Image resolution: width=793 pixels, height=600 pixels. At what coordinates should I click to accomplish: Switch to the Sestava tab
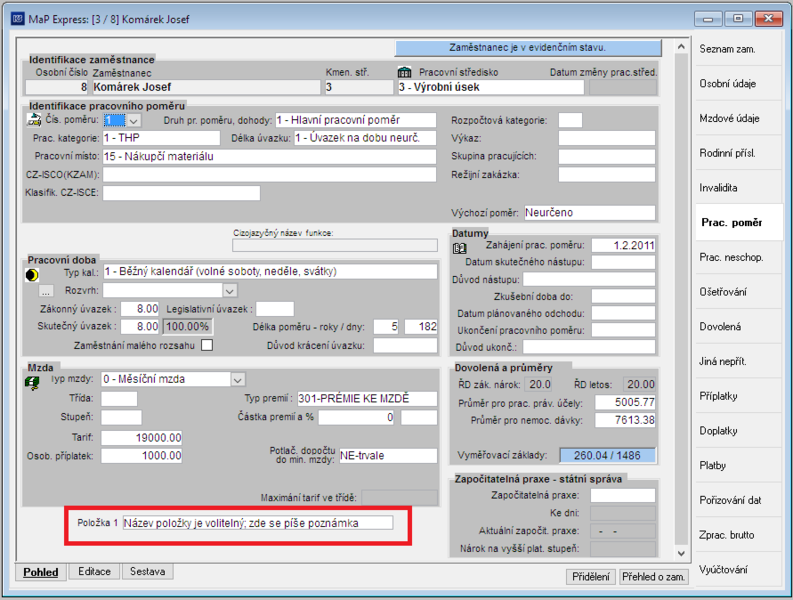click(x=147, y=572)
